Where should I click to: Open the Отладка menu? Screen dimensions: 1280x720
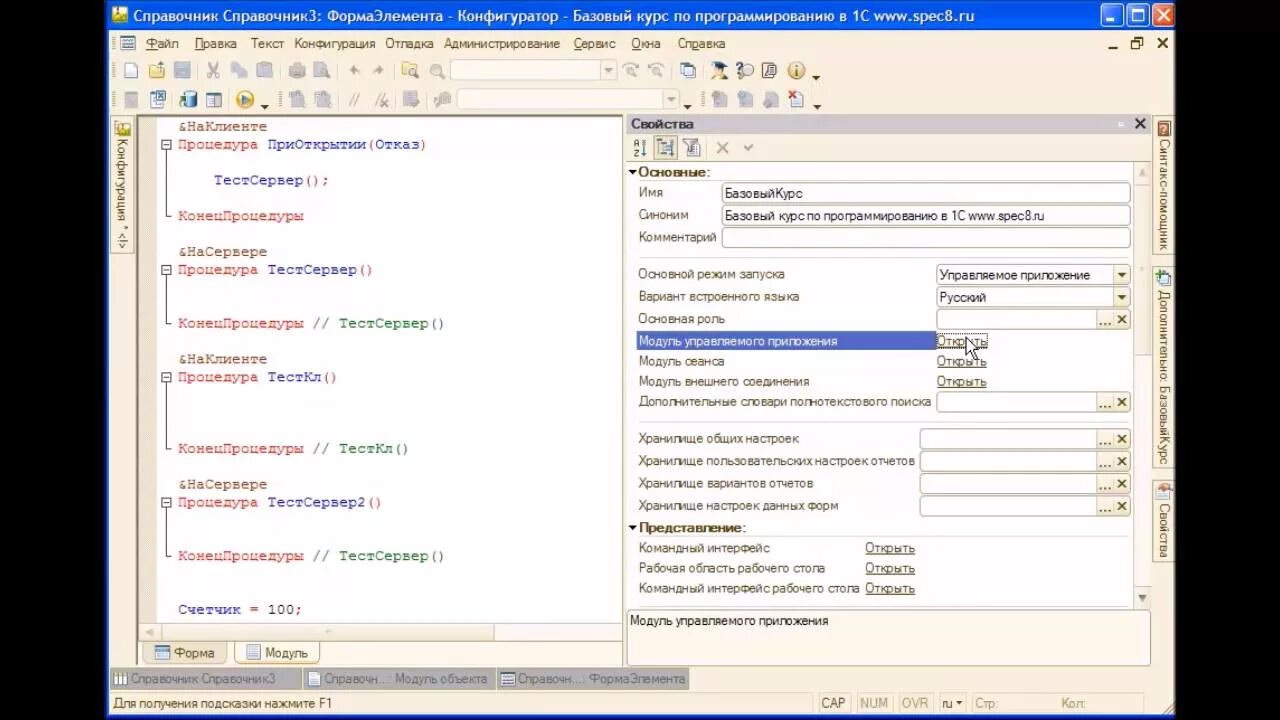click(409, 43)
